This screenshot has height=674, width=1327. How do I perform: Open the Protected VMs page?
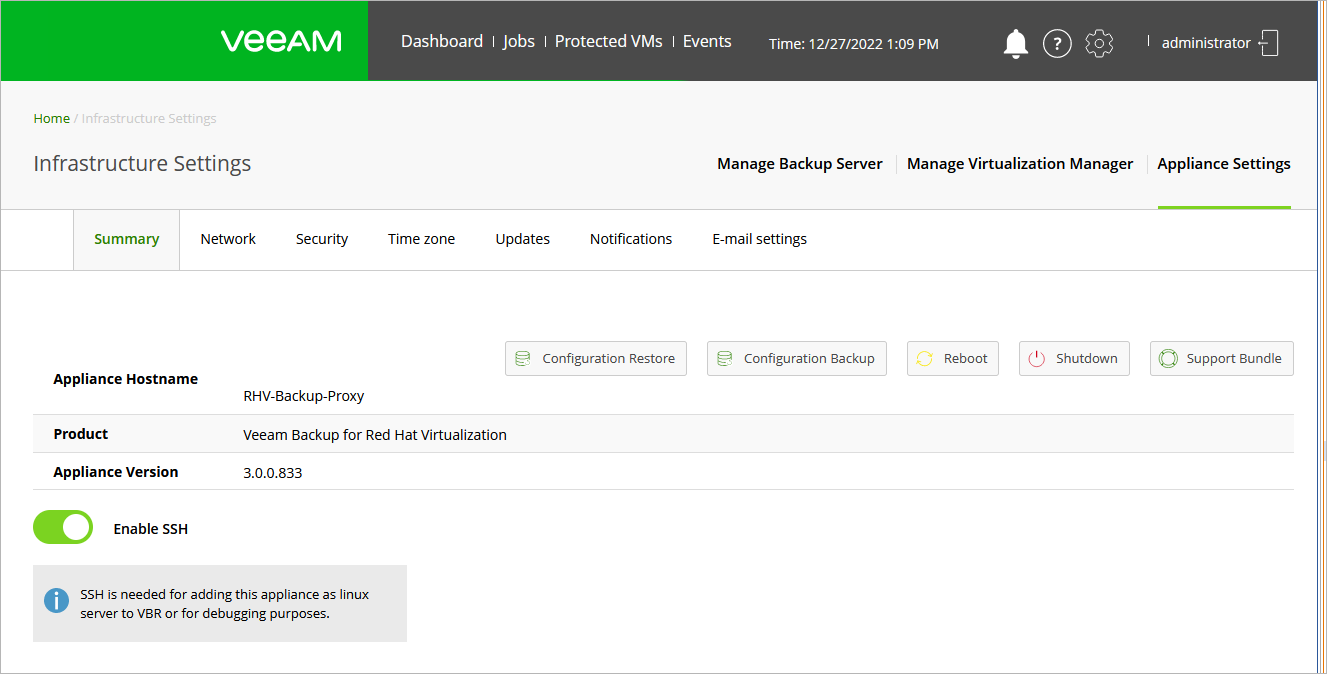(x=608, y=41)
